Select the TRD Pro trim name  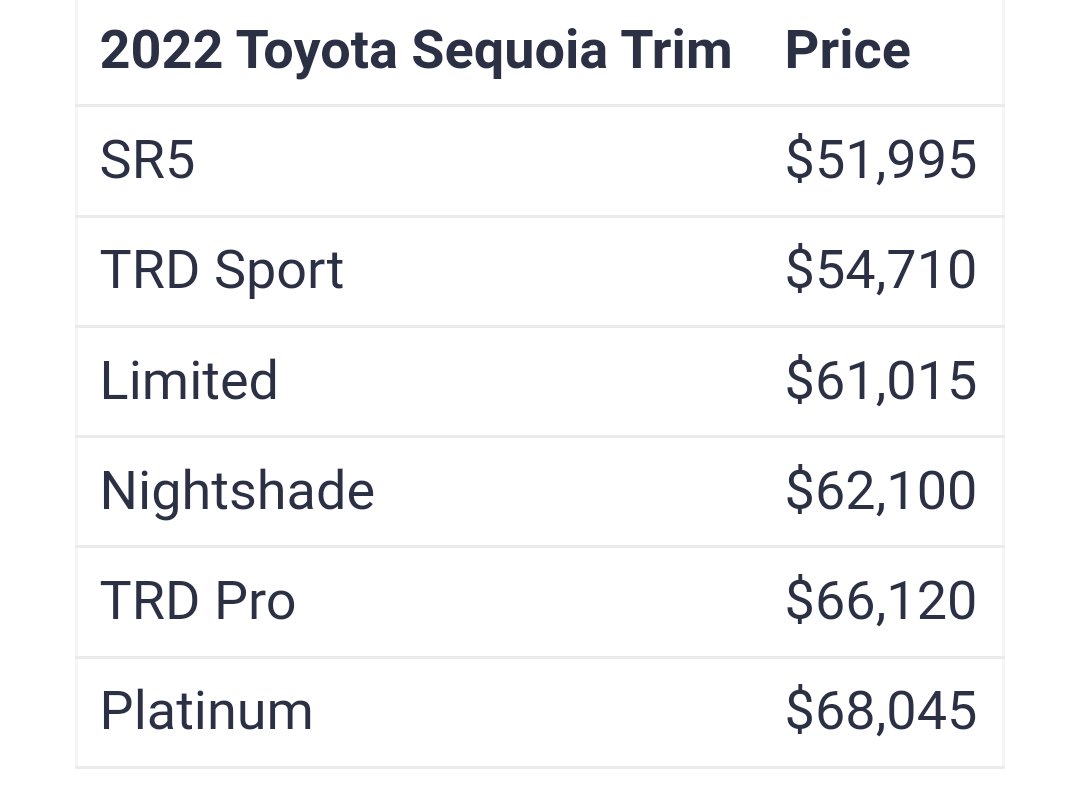point(198,601)
